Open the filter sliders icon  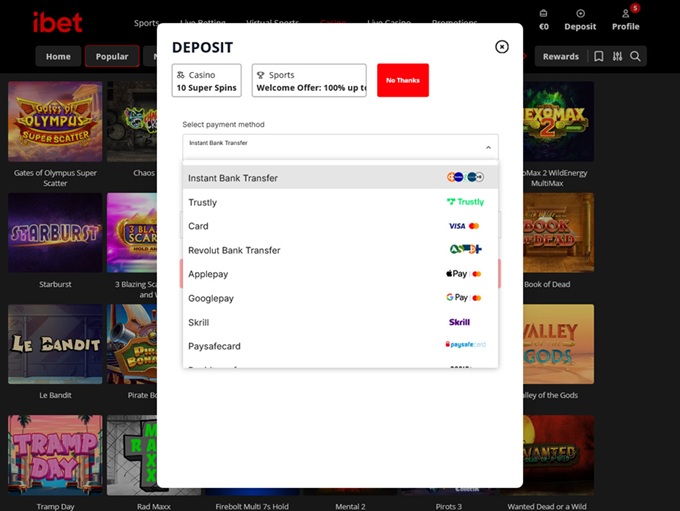click(x=617, y=56)
